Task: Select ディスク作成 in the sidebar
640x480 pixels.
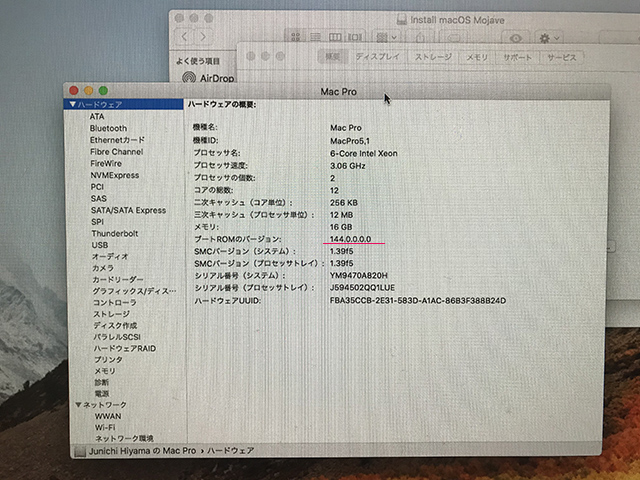Action: click(116, 325)
